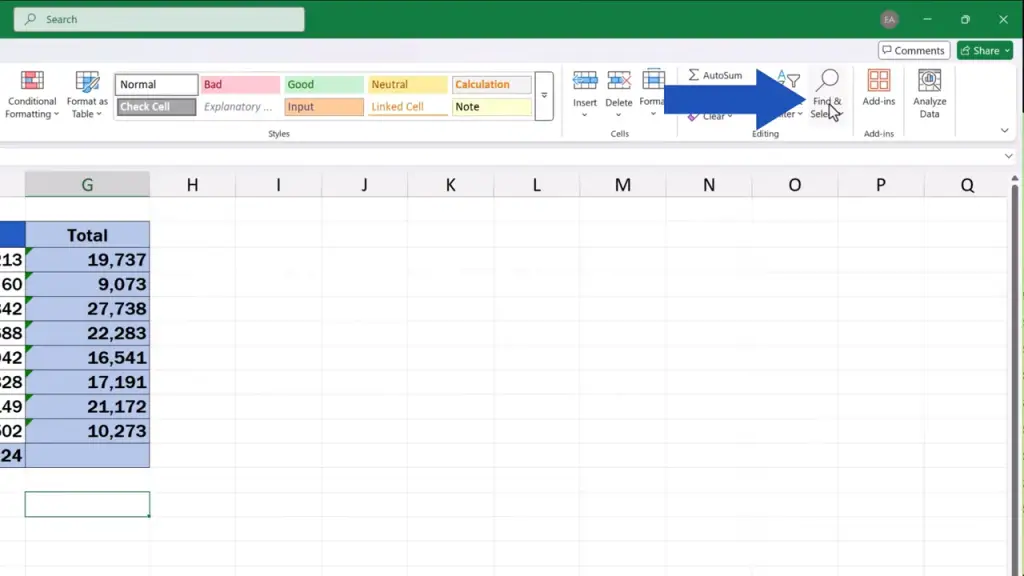Select column G header
This screenshot has width=1024, height=576.
[87, 184]
